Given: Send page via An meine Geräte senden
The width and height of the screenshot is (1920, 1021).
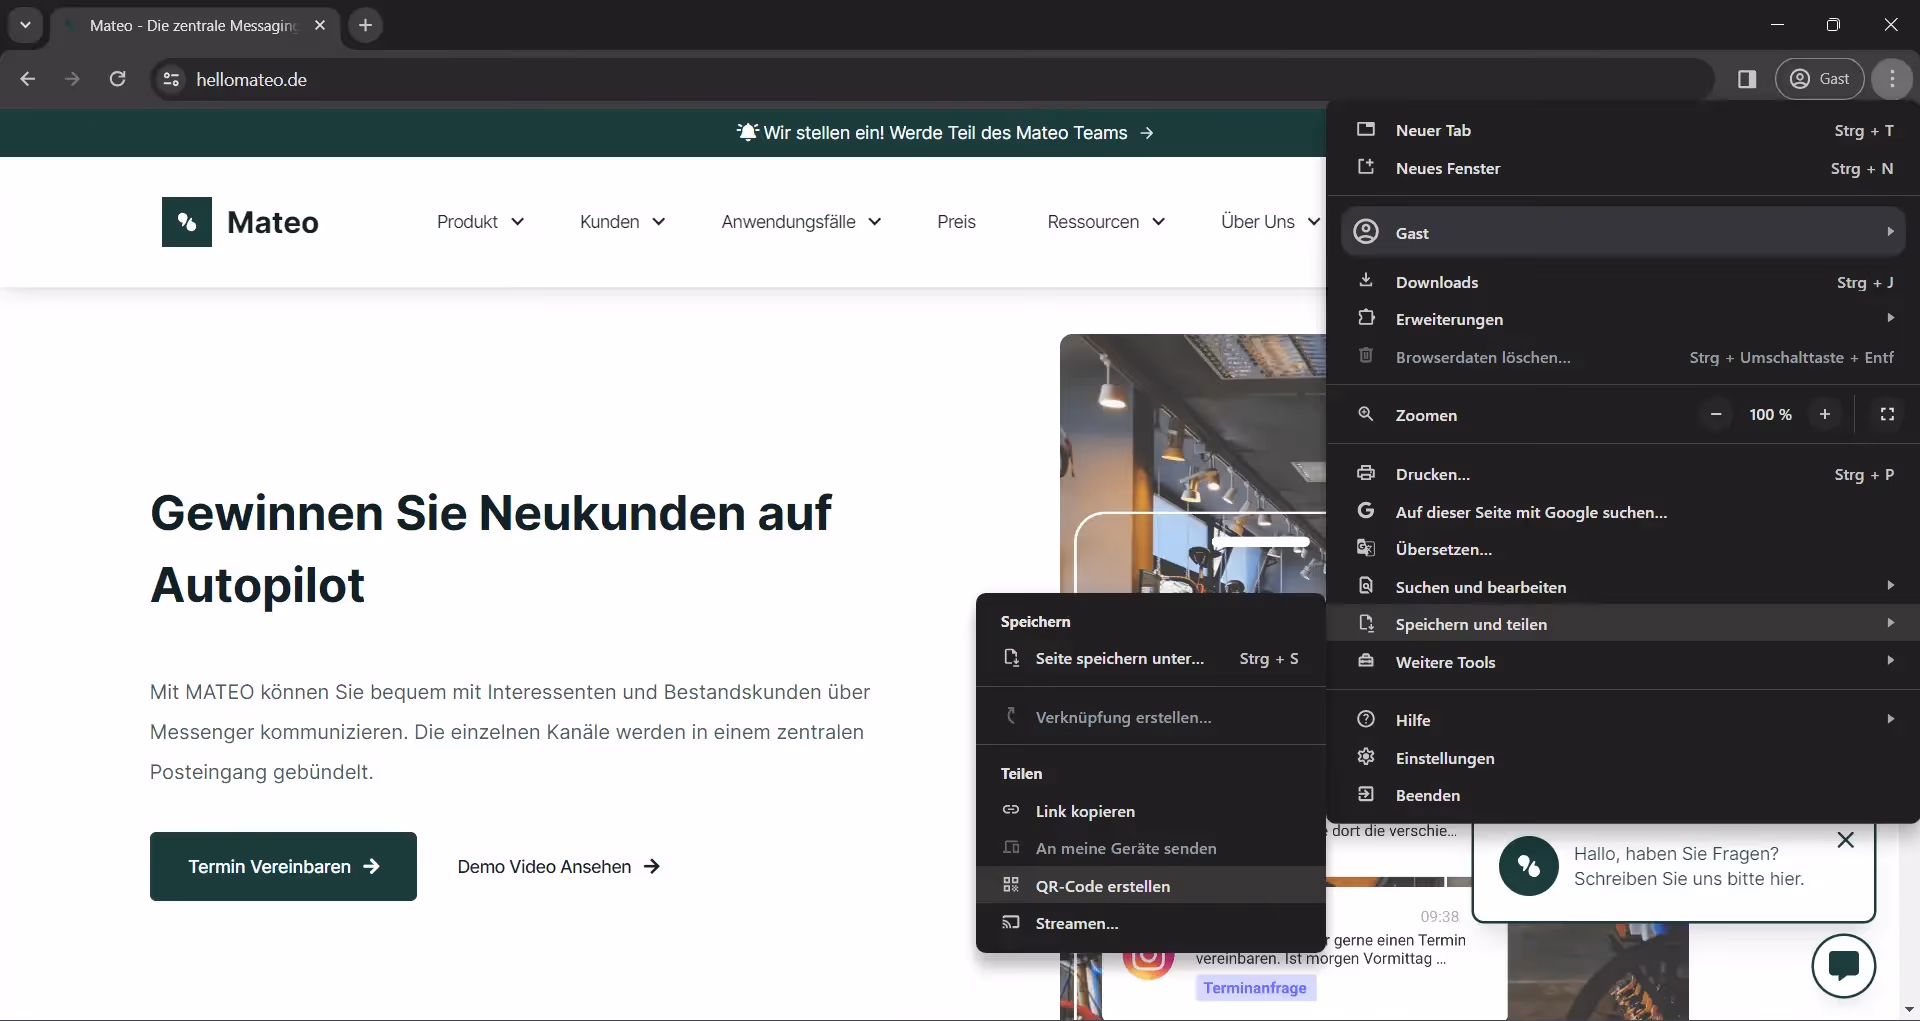Looking at the screenshot, I should tap(1124, 848).
